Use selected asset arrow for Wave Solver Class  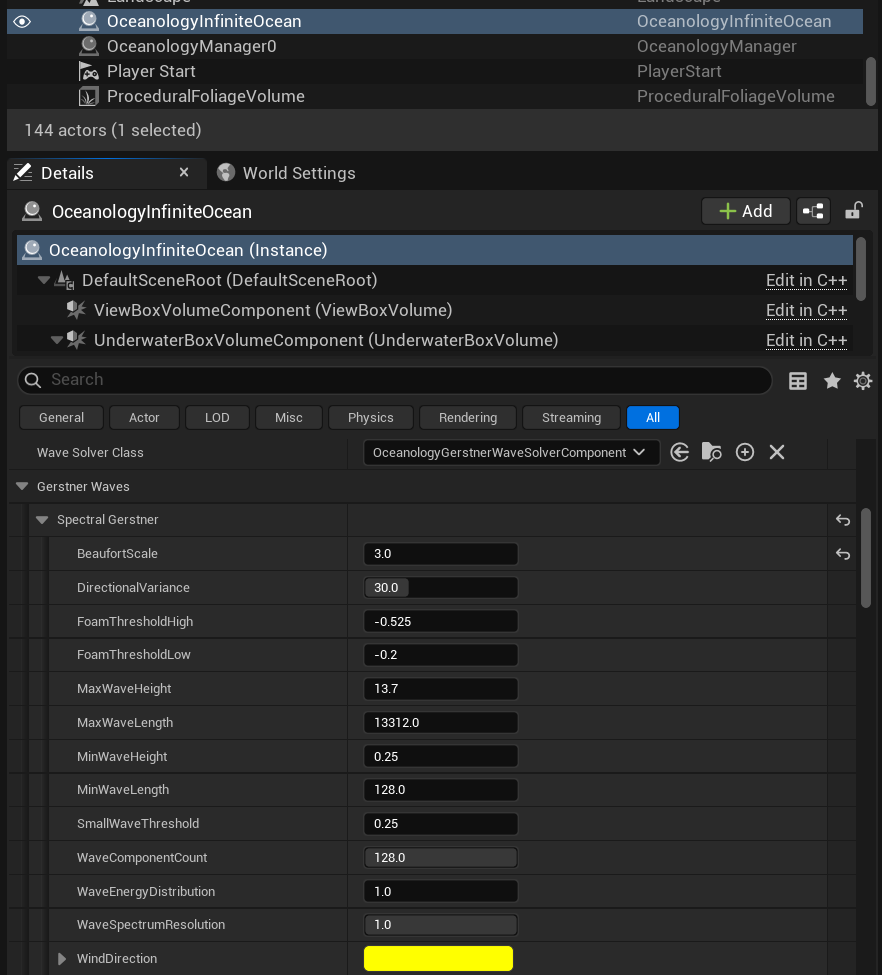coord(679,452)
